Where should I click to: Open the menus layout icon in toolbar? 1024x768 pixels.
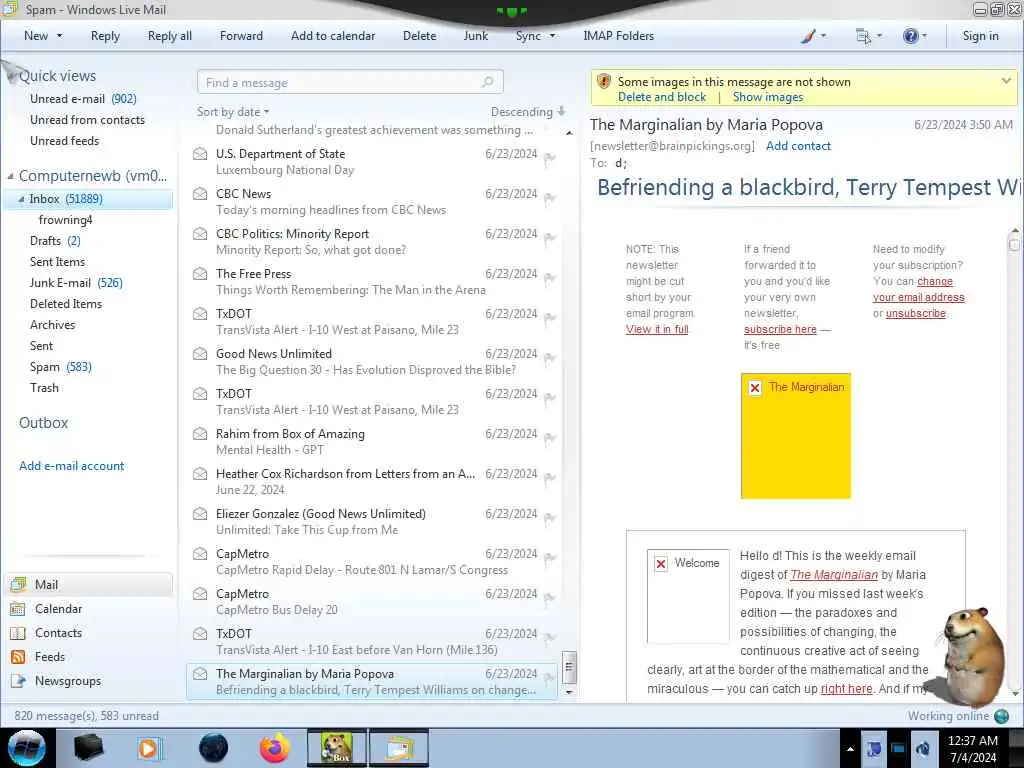click(863, 36)
